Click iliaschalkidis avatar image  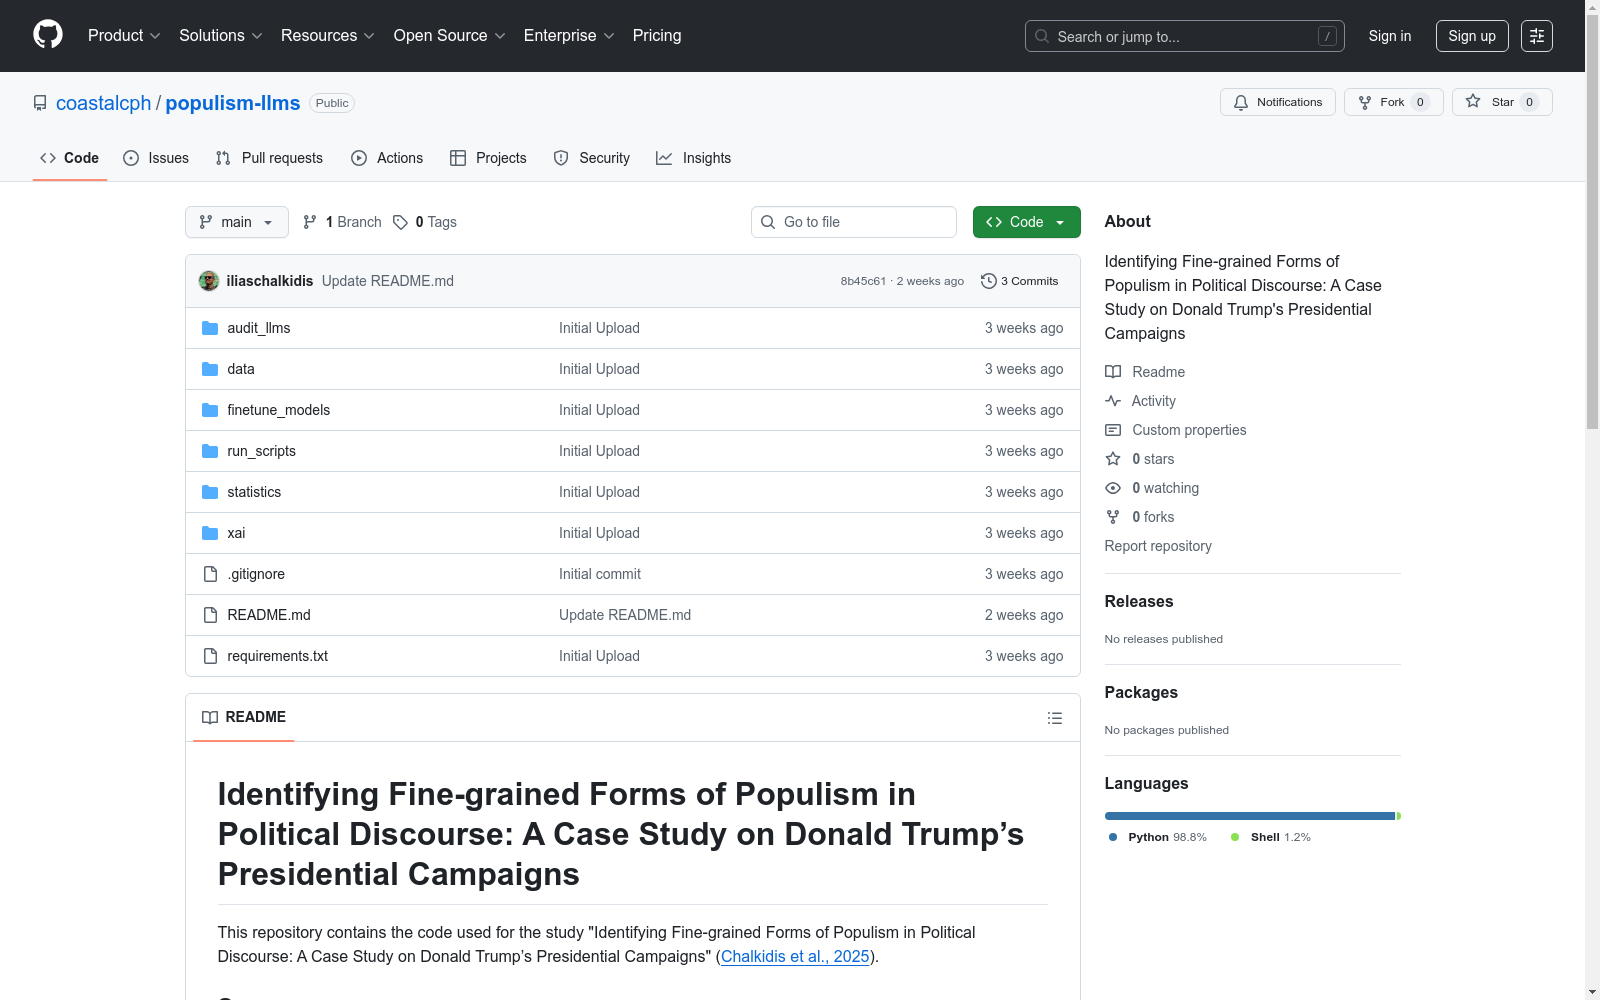coord(209,281)
